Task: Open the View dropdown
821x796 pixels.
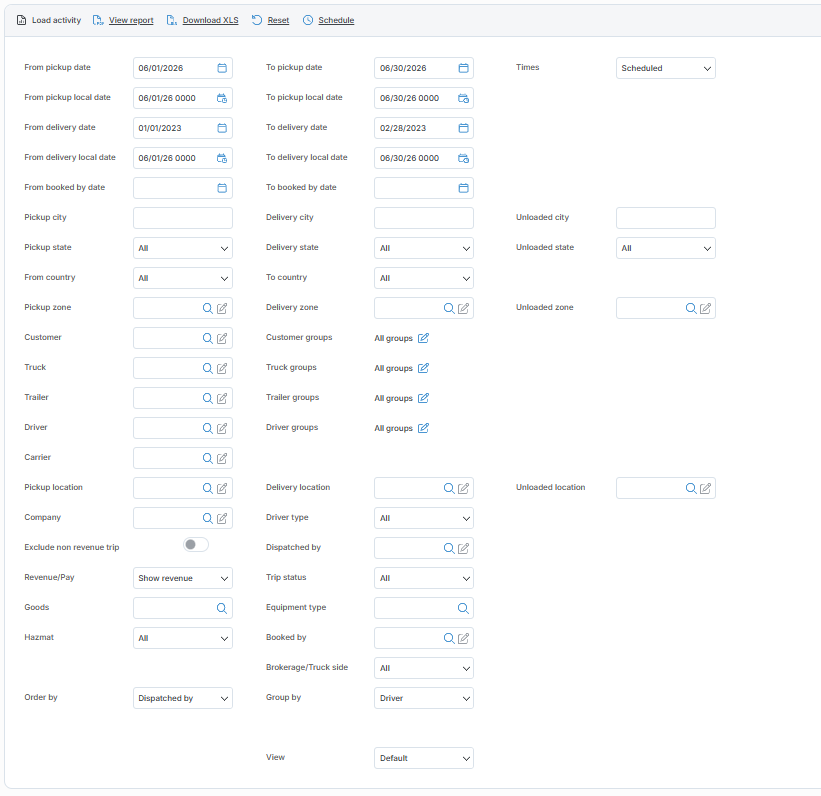Action: (x=424, y=758)
